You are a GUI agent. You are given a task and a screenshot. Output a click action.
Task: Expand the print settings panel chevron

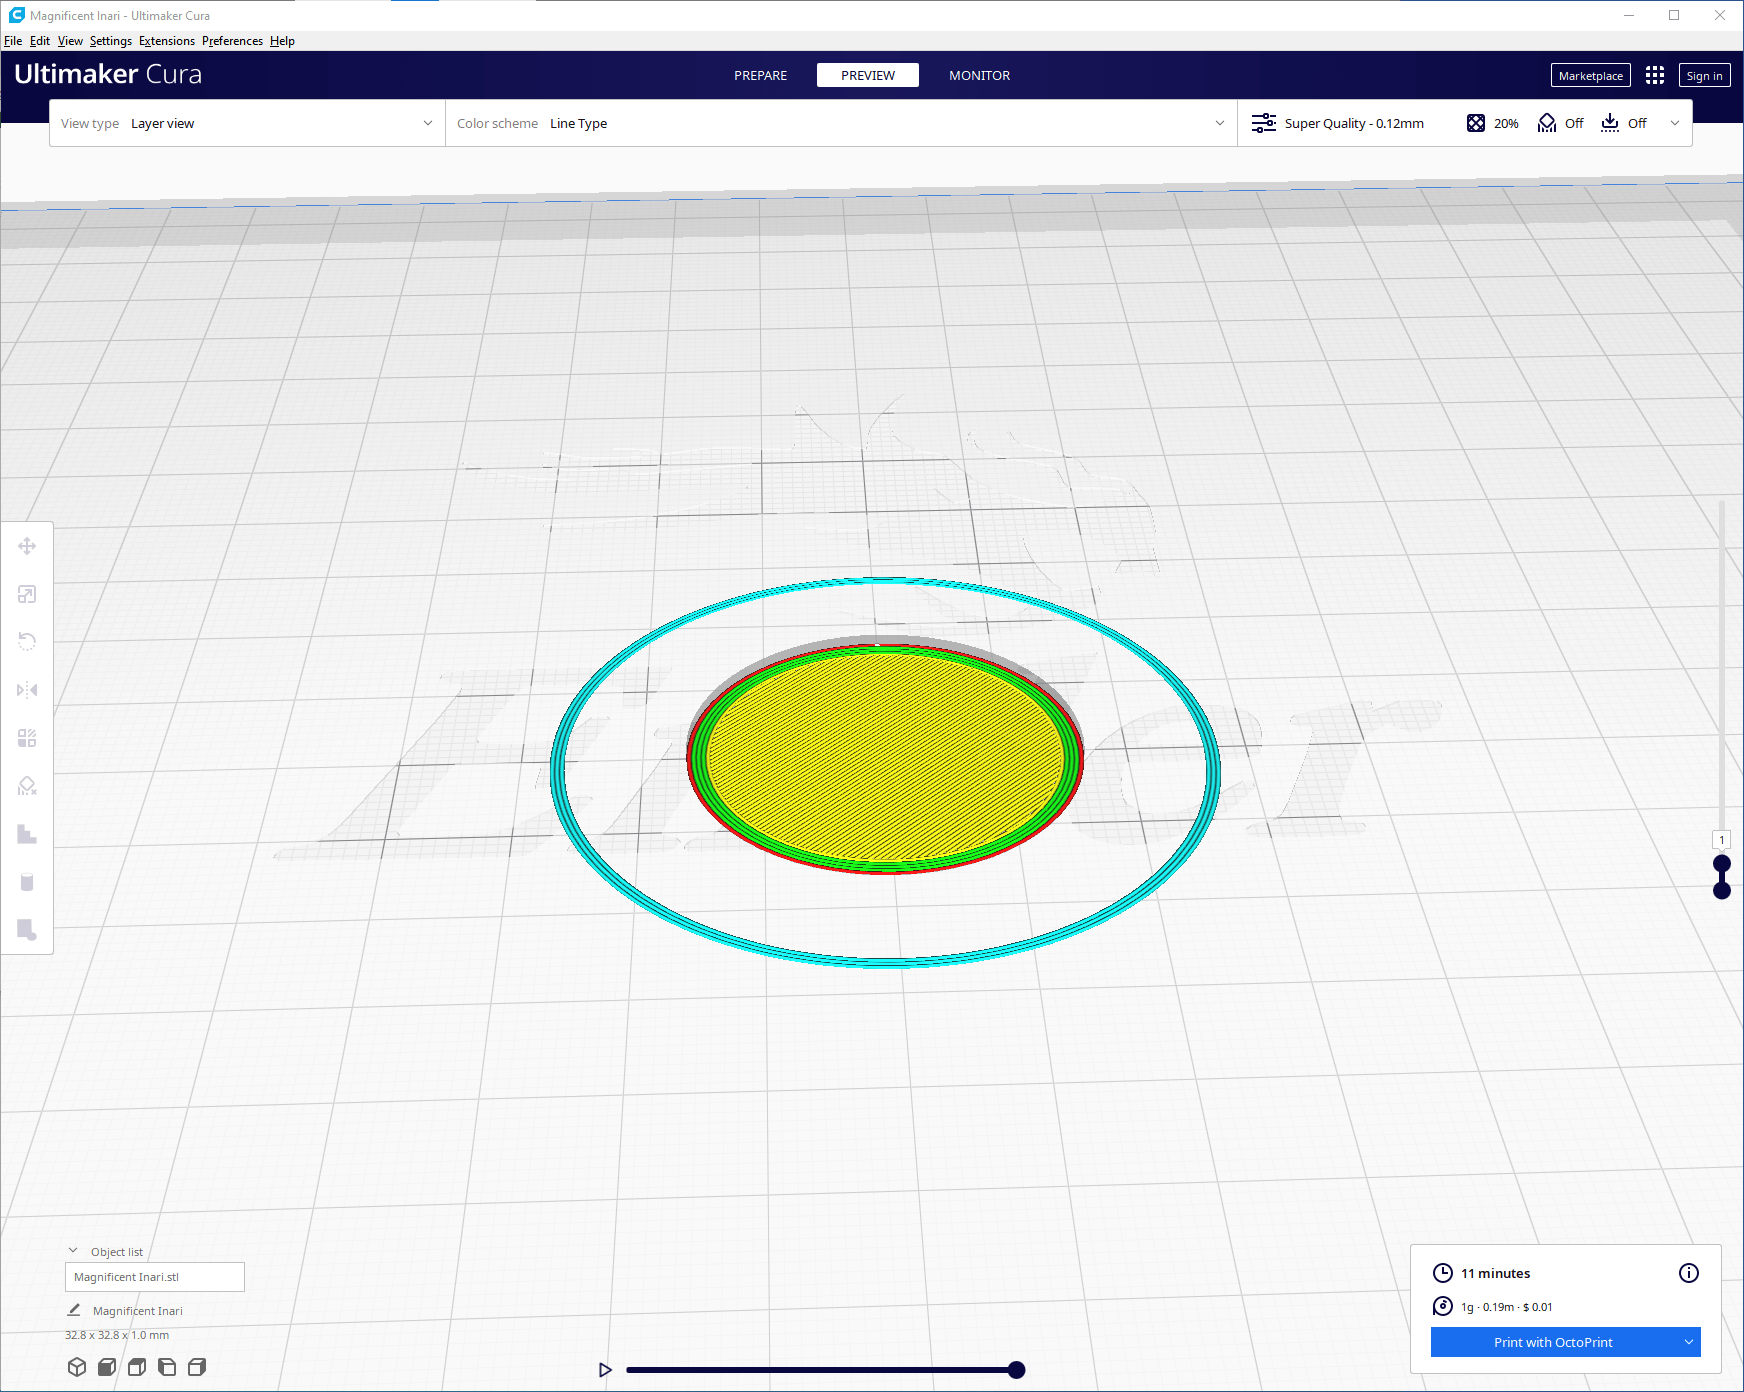coord(1675,123)
